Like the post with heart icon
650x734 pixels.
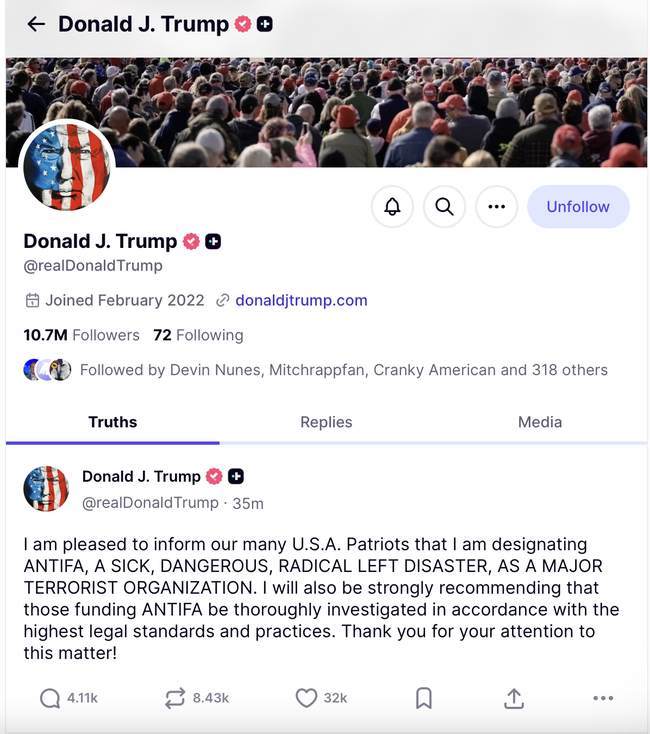coord(306,698)
